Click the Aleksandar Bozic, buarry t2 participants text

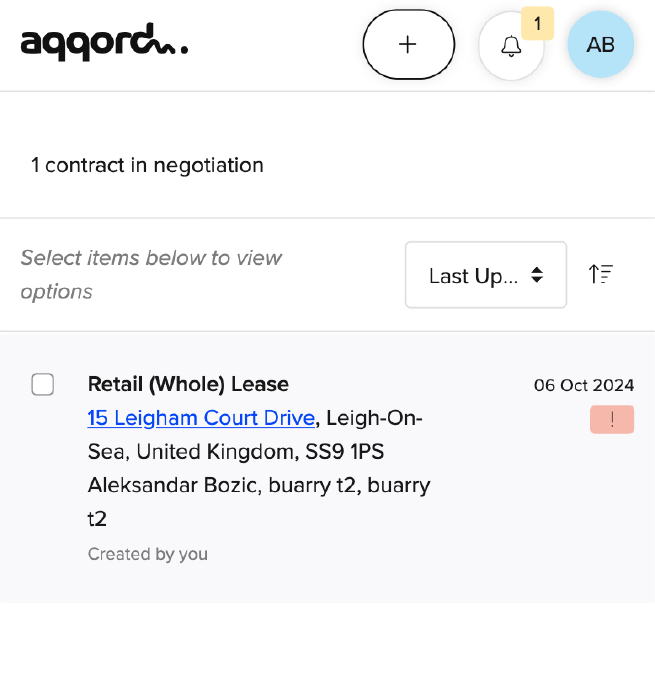(259, 502)
